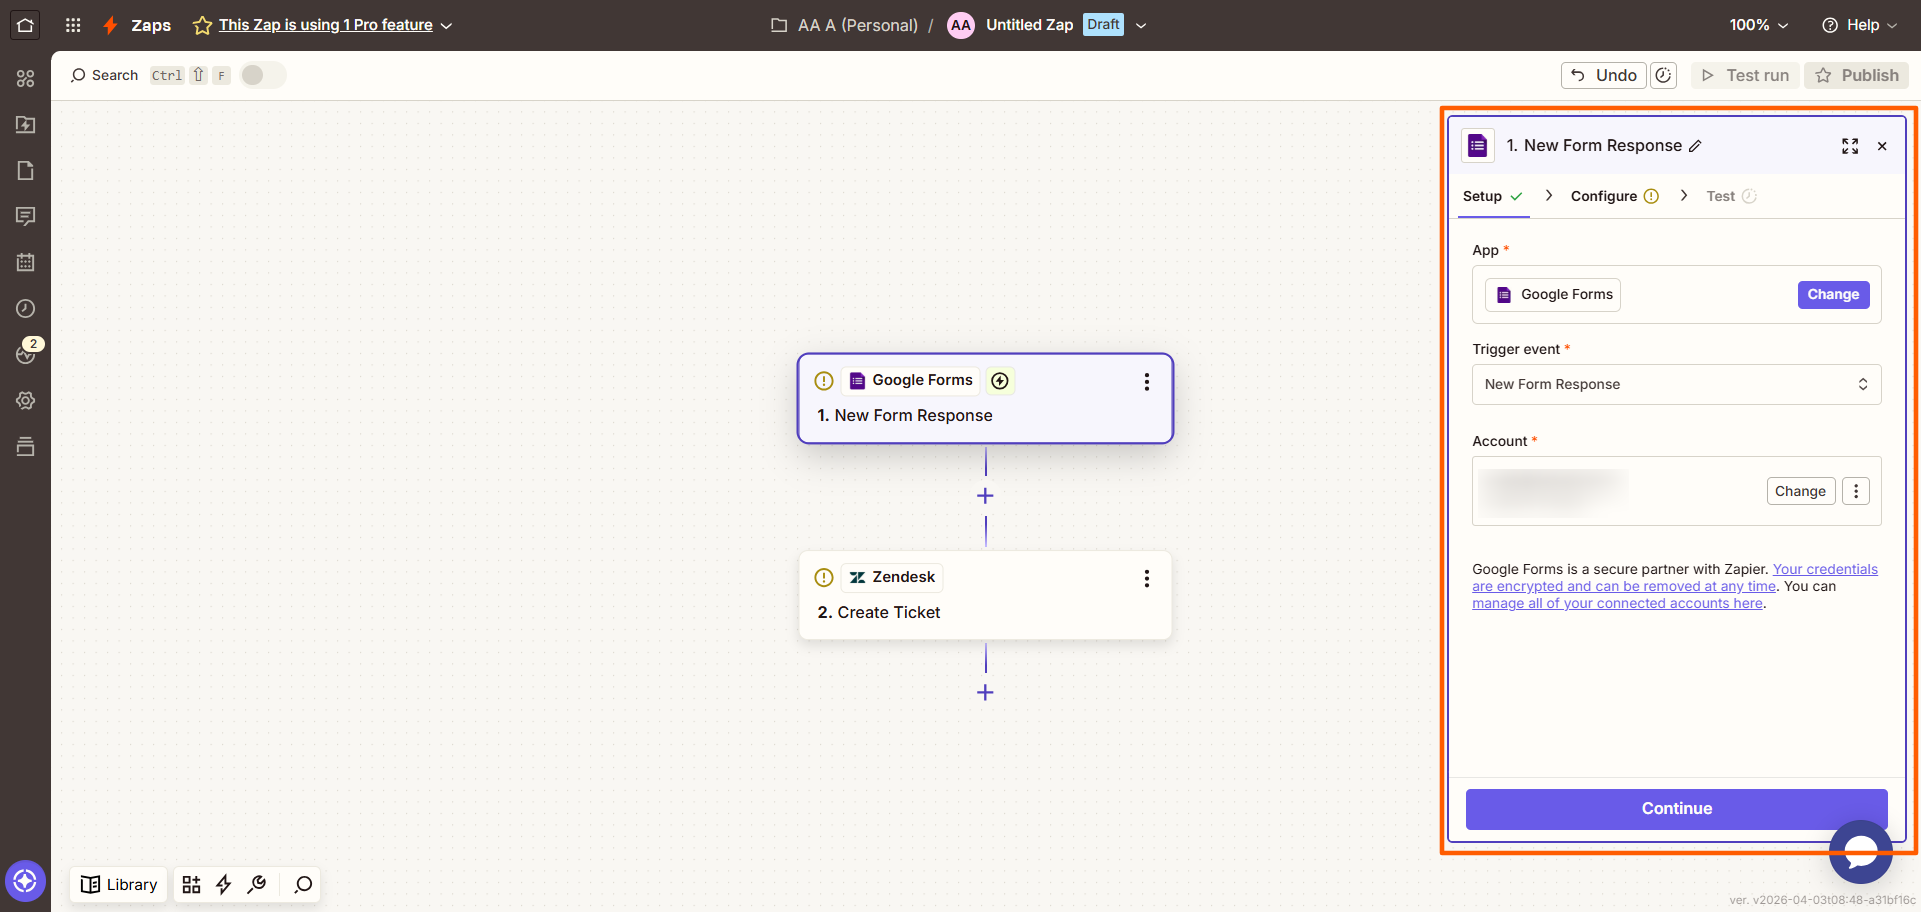Click the Undo button
This screenshot has width=1921, height=912.
[1603, 75]
